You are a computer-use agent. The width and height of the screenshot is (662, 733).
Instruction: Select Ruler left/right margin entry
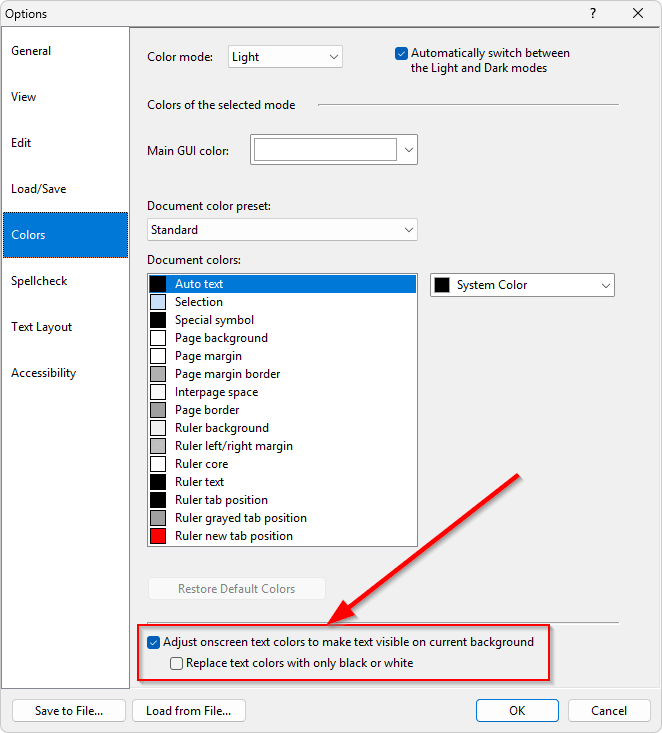coord(282,446)
